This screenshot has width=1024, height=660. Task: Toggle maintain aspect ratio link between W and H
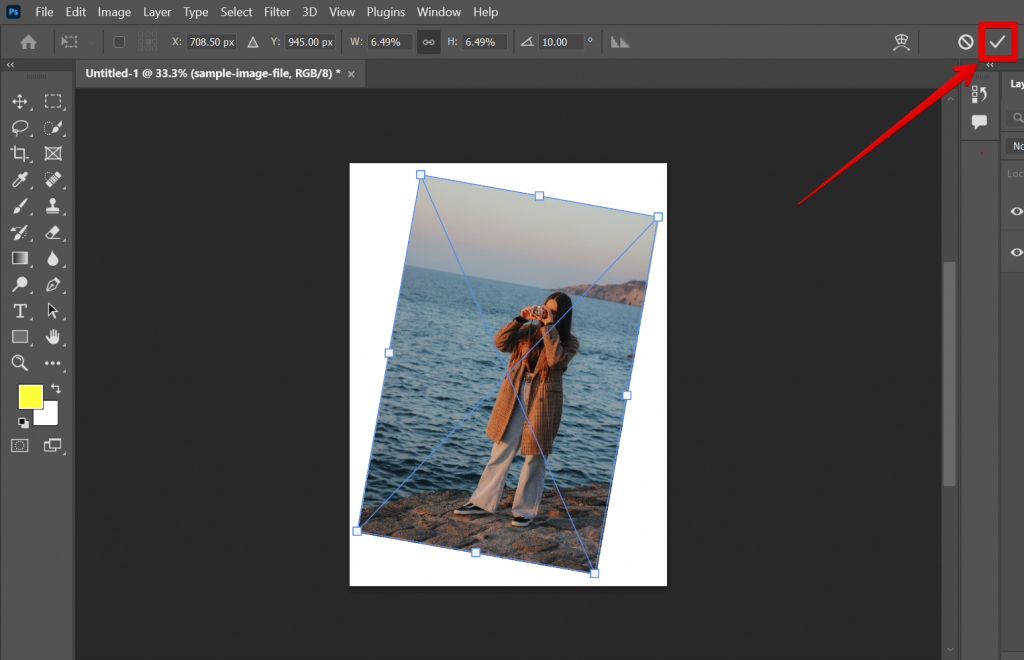point(428,42)
